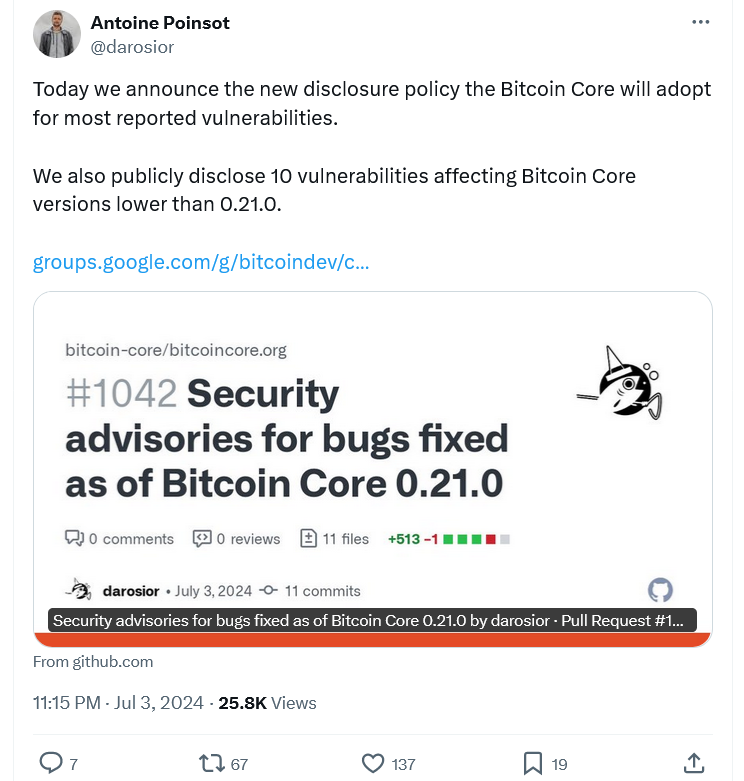Click the share upload icon

coord(694,763)
